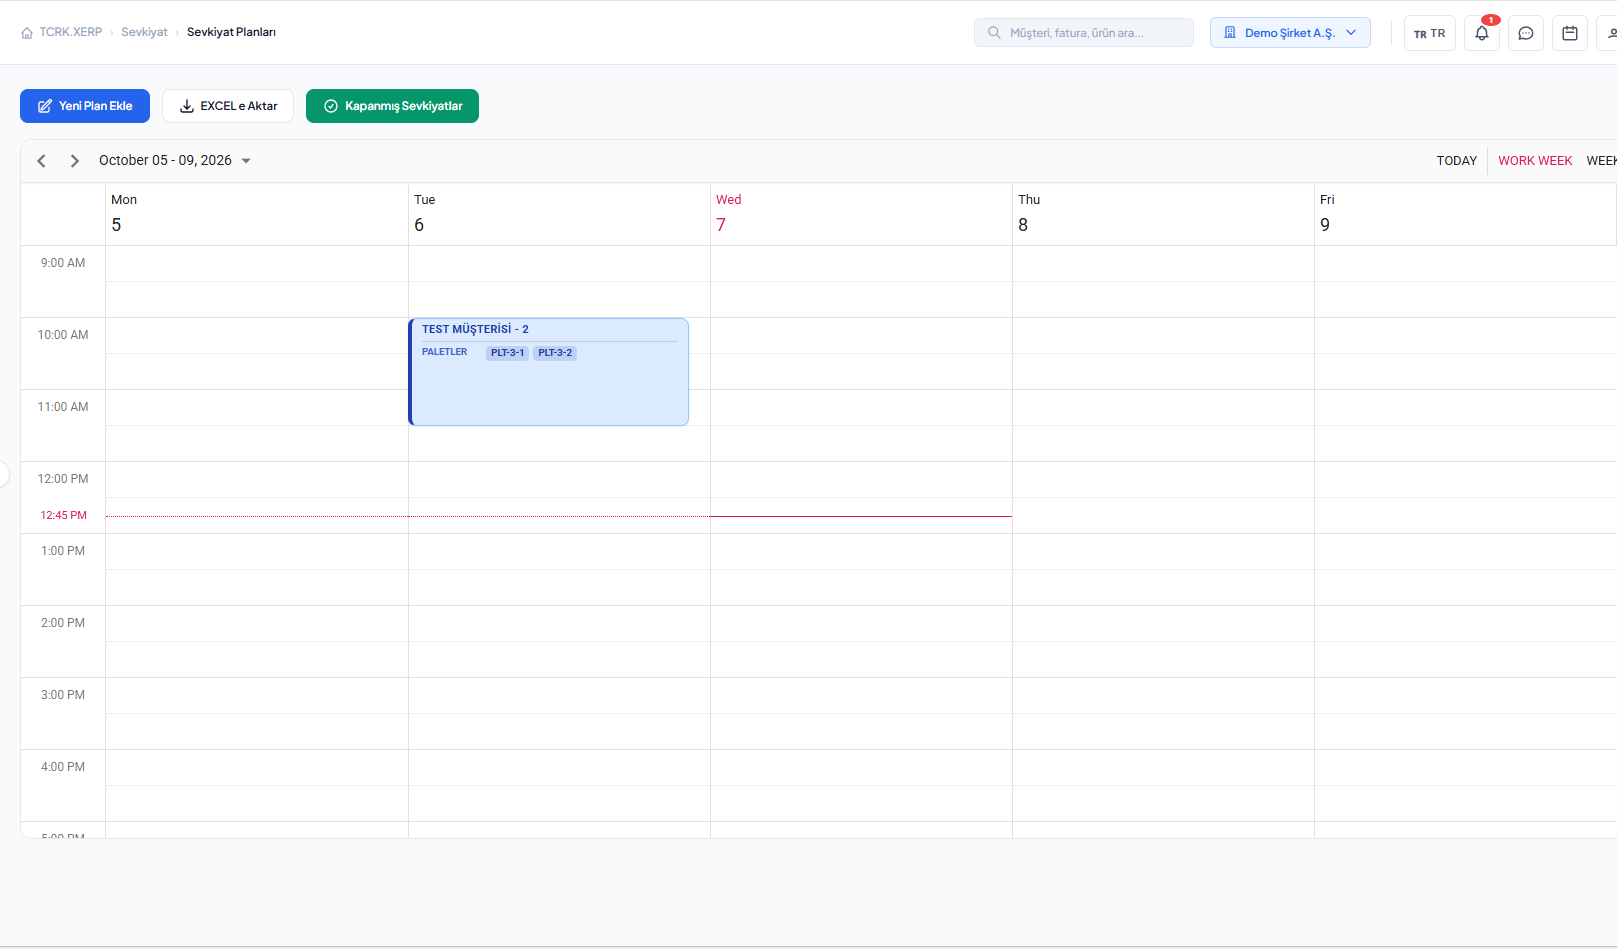1617x949 pixels.
Task: Select the Tue 6 day header
Action: tap(559, 214)
